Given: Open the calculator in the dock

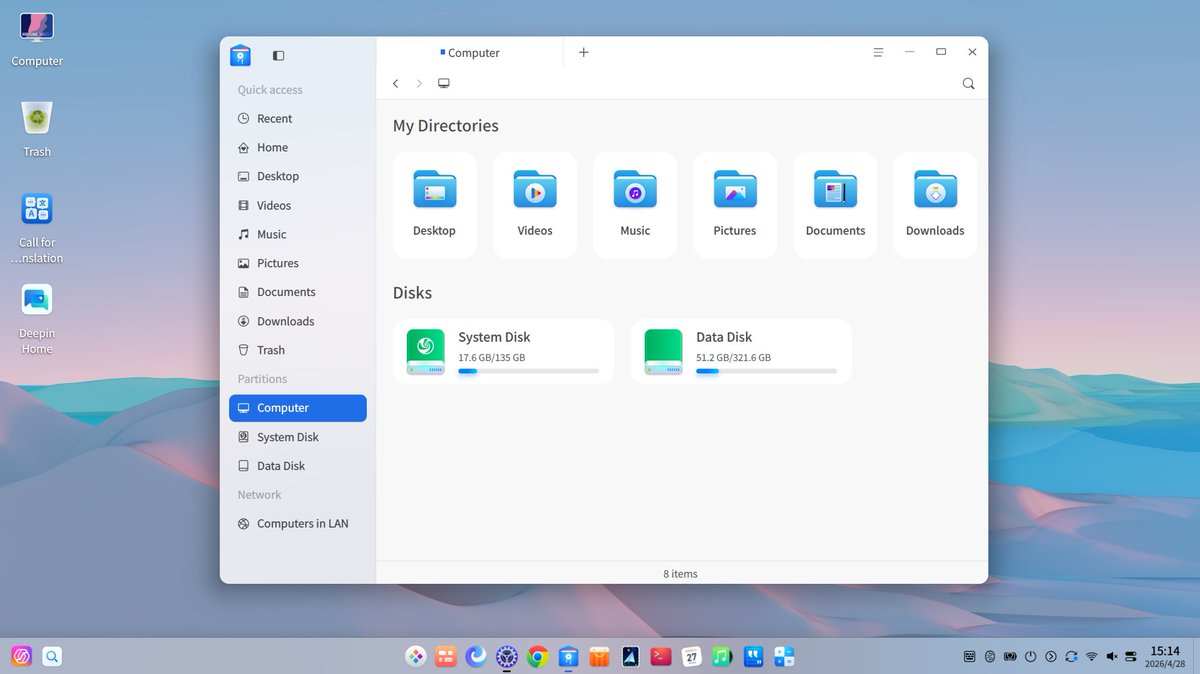Looking at the screenshot, I should (x=784, y=656).
